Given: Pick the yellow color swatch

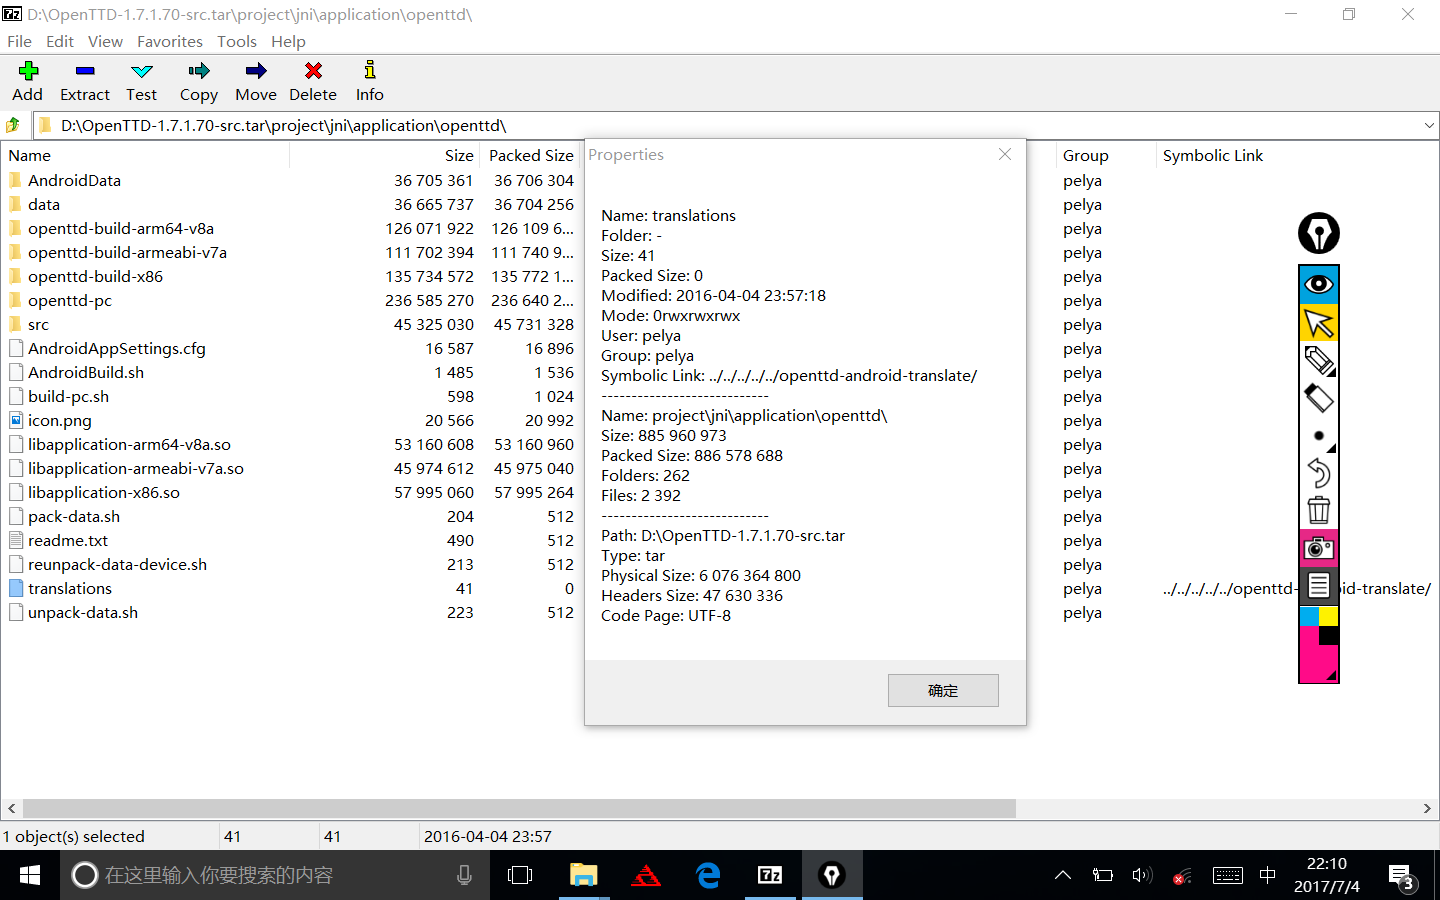Looking at the screenshot, I should 1328,616.
